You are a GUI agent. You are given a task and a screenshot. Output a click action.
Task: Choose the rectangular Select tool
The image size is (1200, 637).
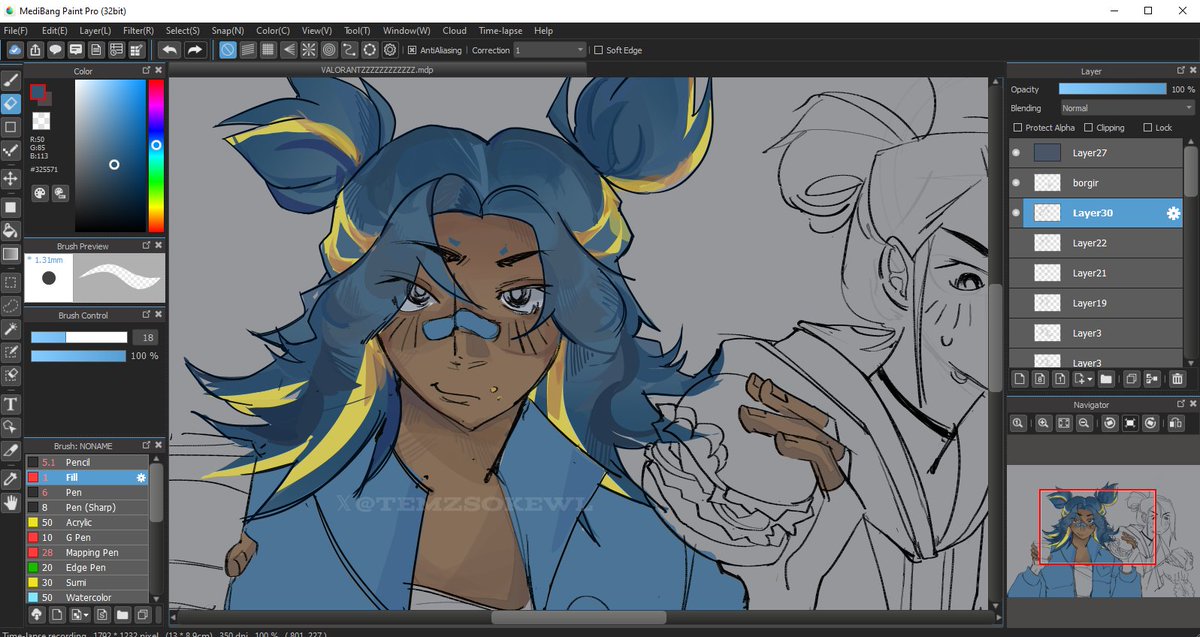[x=11, y=282]
